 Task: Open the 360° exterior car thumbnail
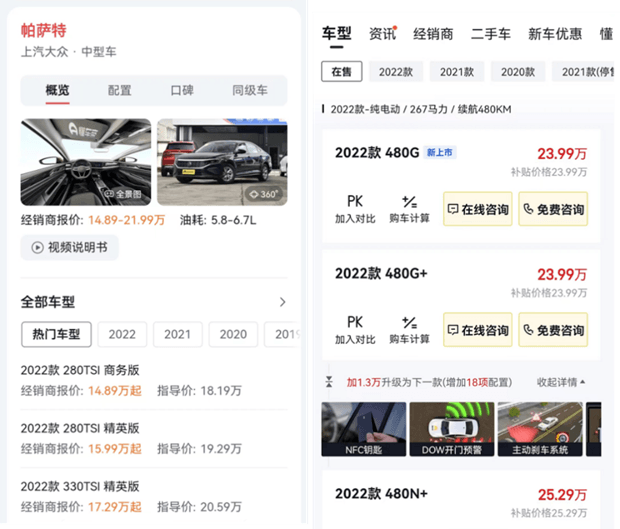click(x=222, y=162)
